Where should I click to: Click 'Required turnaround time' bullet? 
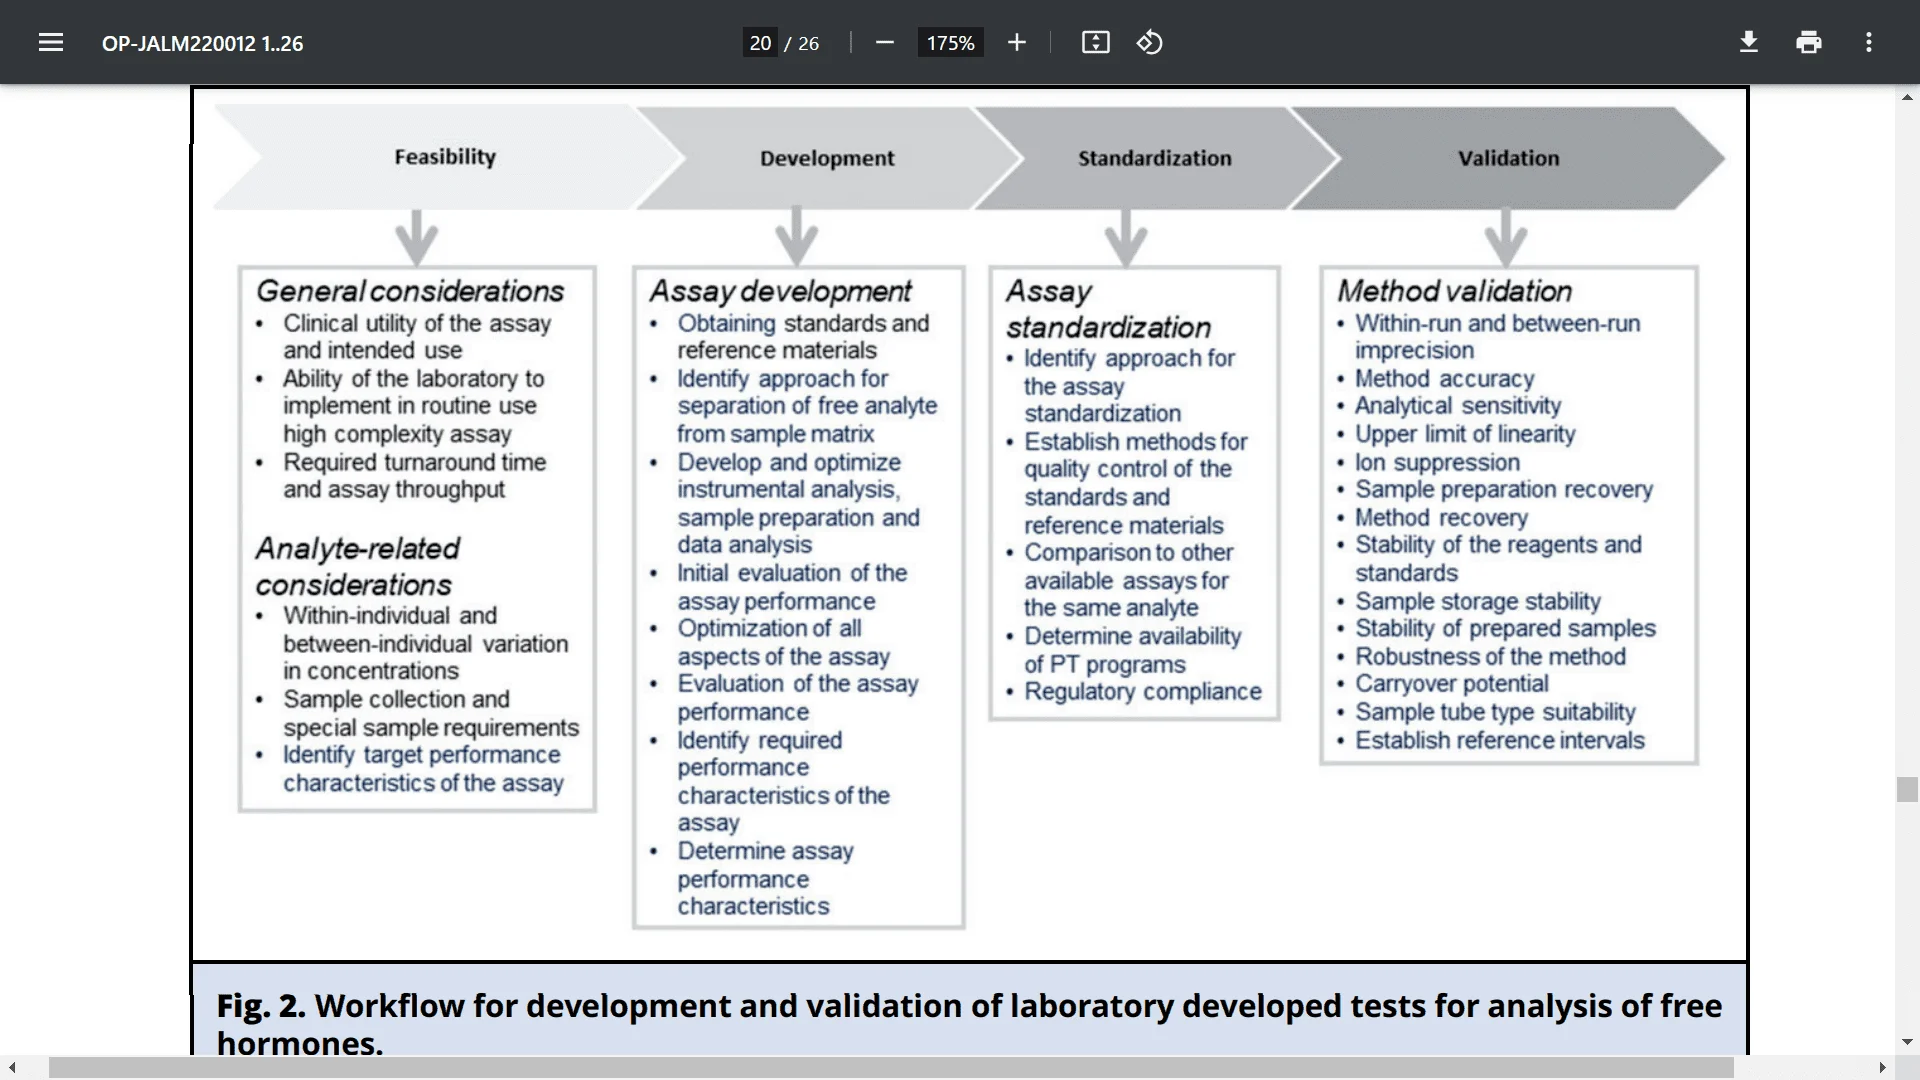click(x=415, y=476)
